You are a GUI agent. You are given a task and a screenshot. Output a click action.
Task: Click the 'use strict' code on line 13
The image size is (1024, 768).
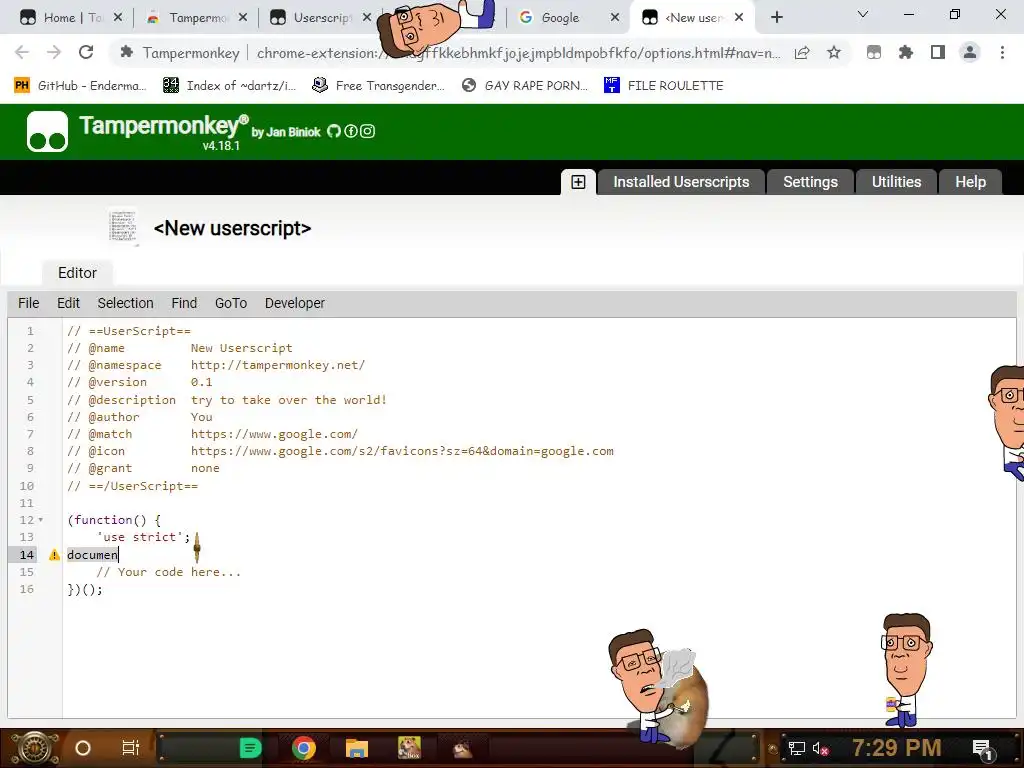[144, 537]
